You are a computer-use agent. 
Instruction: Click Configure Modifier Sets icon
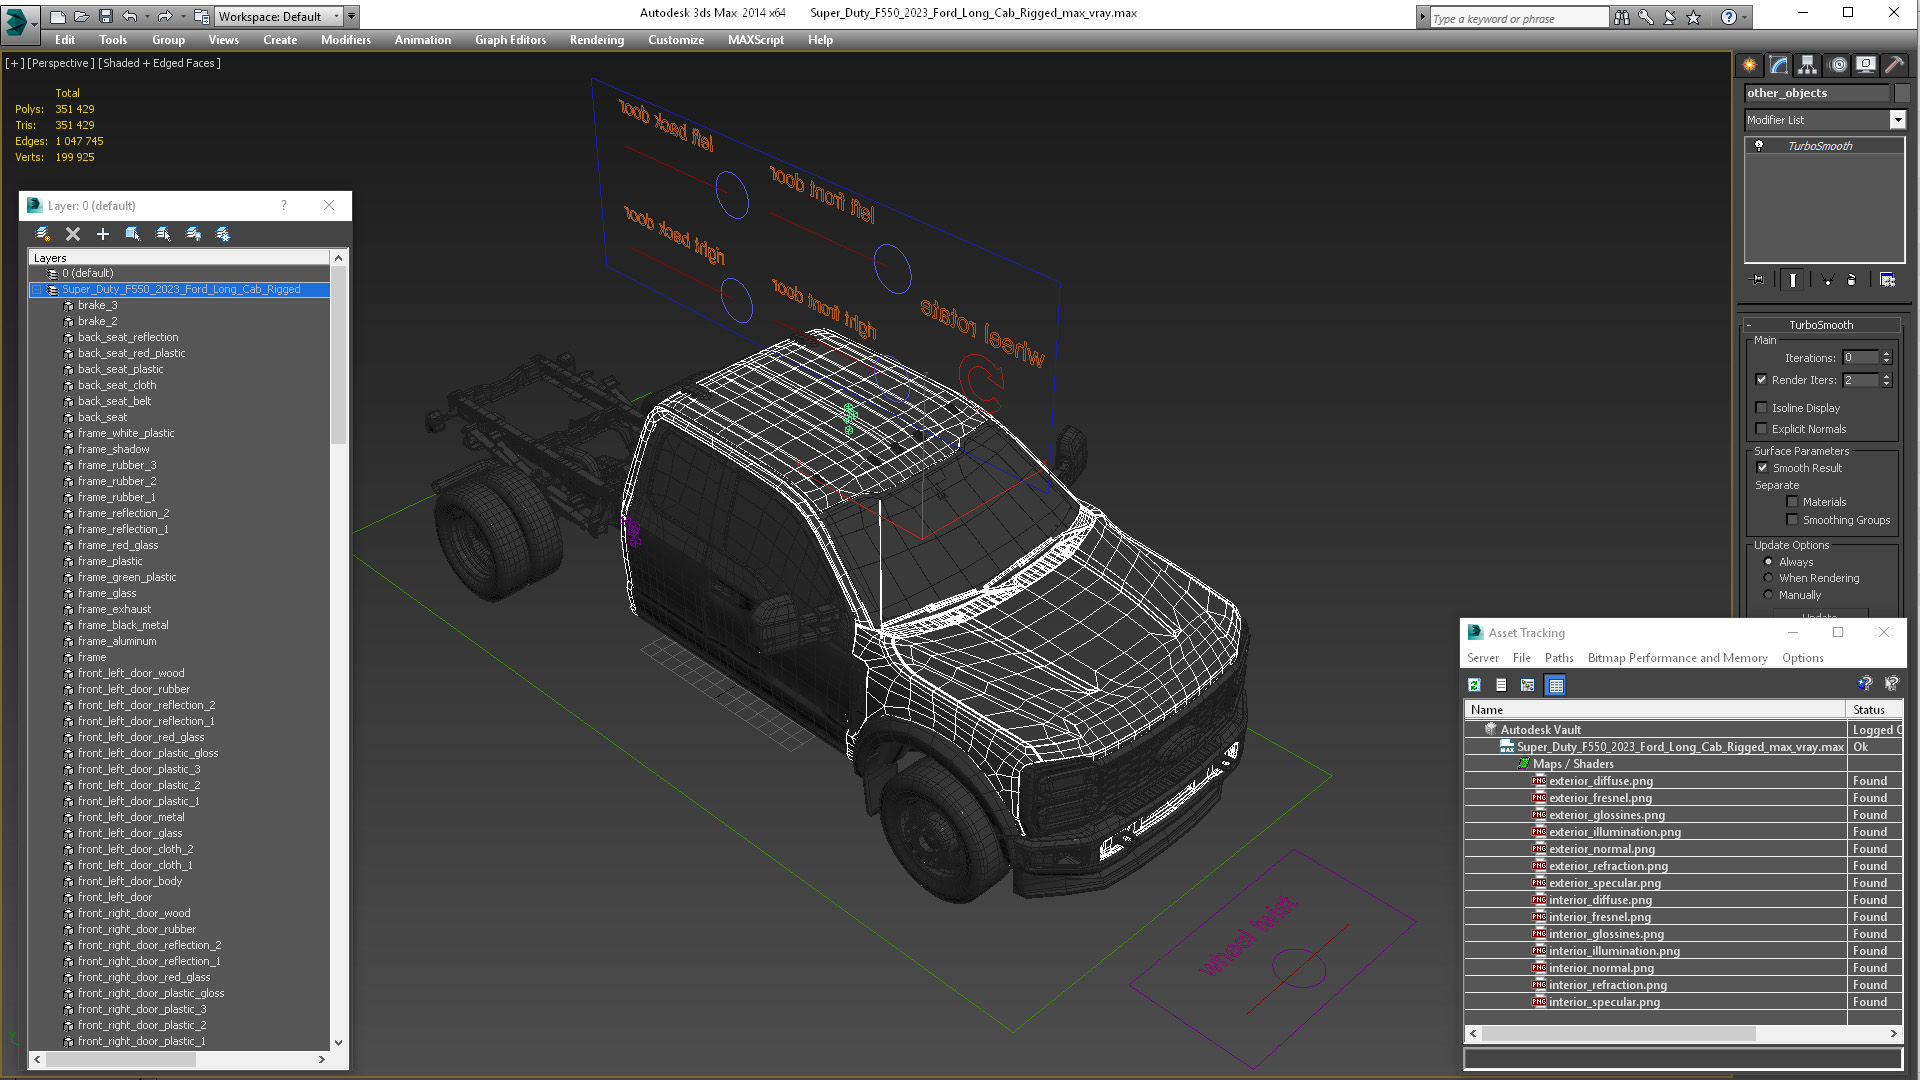coord(1887,280)
